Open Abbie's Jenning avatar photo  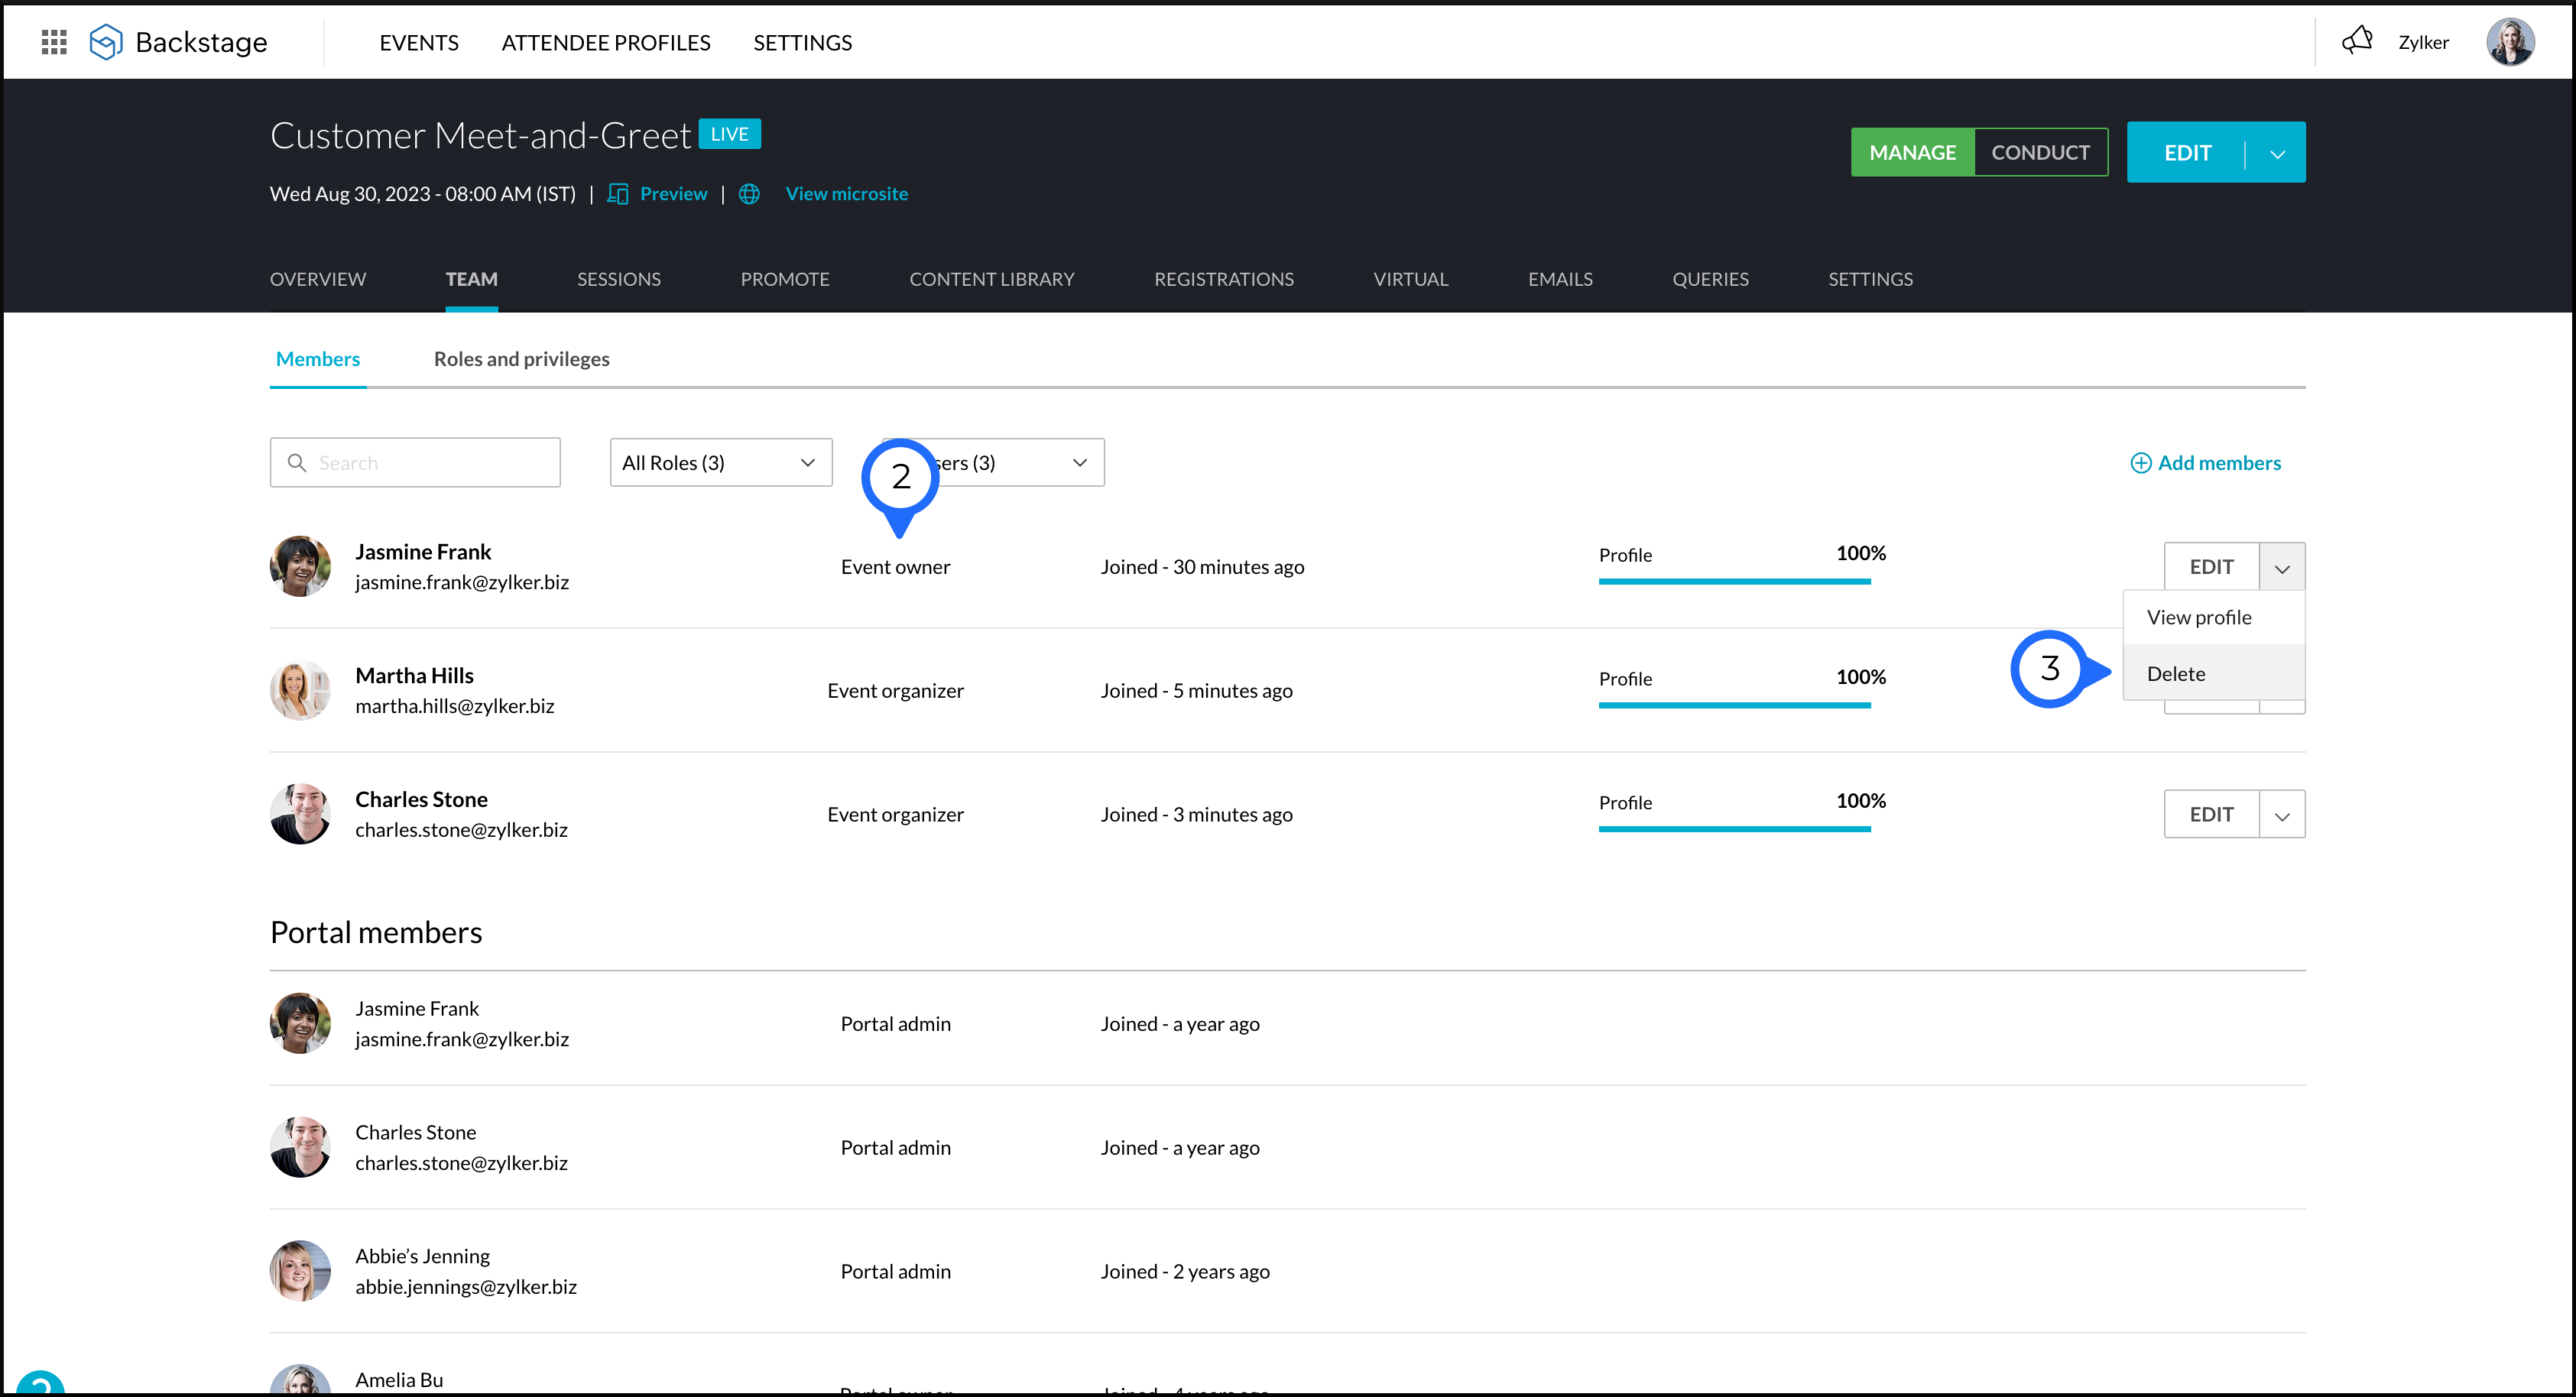tap(300, 1271)
